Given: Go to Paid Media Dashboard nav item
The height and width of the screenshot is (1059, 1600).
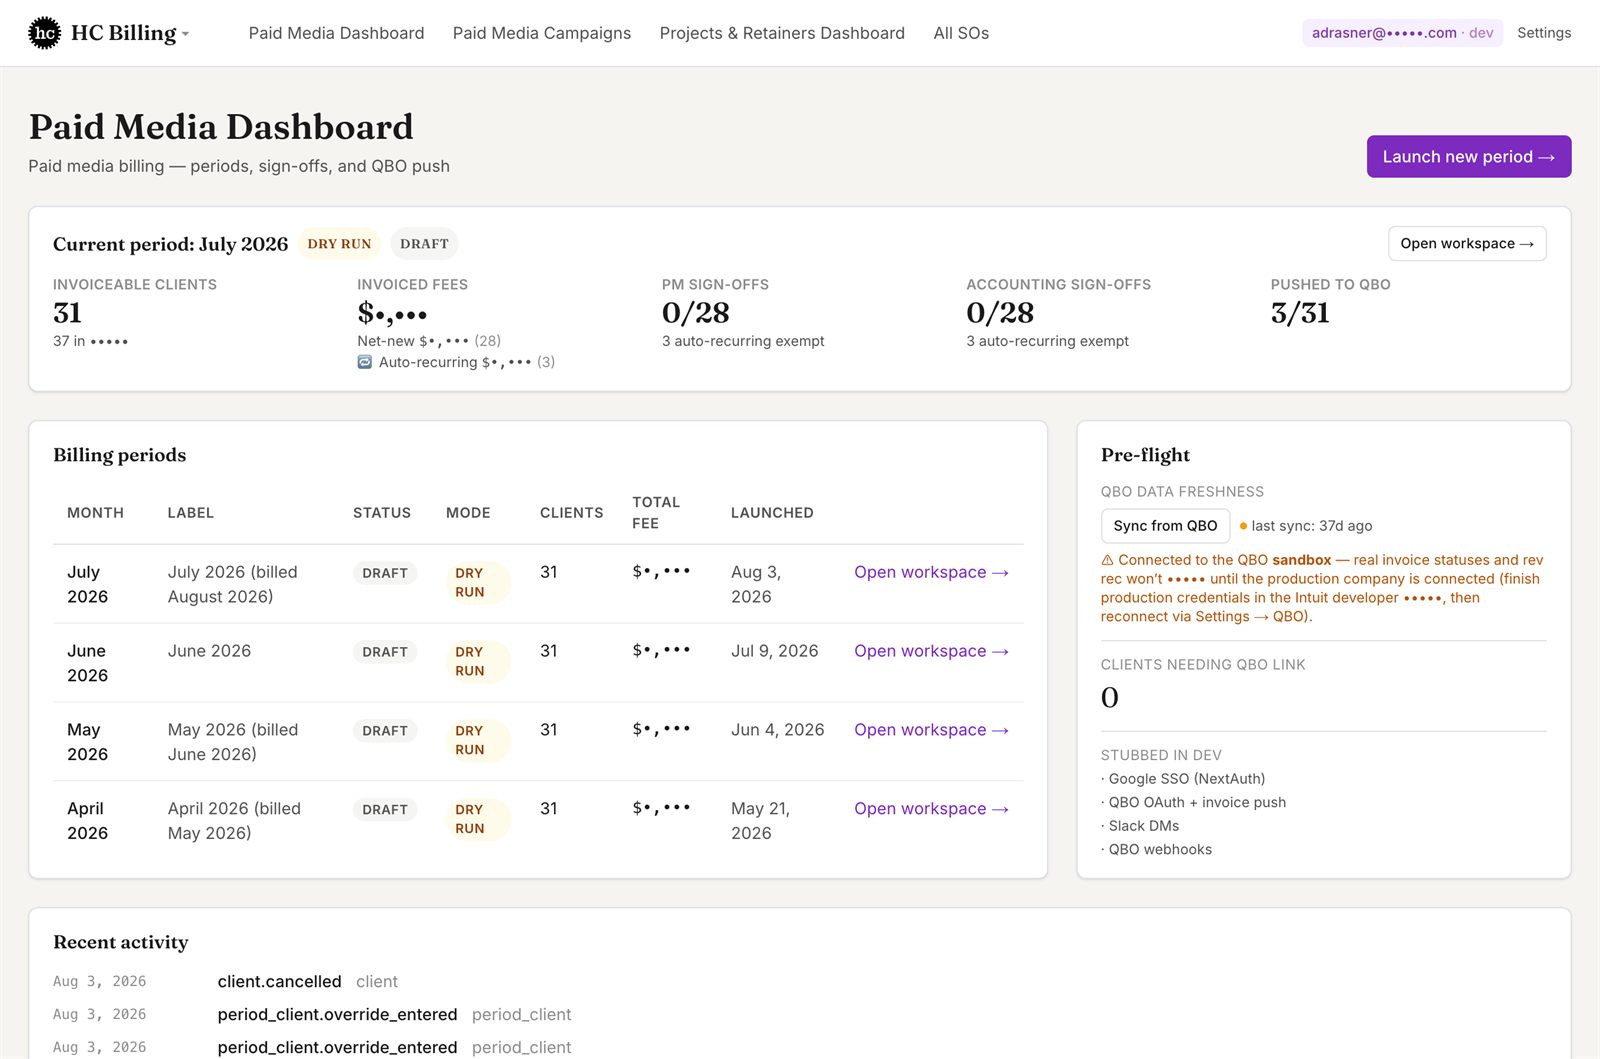Looking at the screenshot, I should point(336,33).
